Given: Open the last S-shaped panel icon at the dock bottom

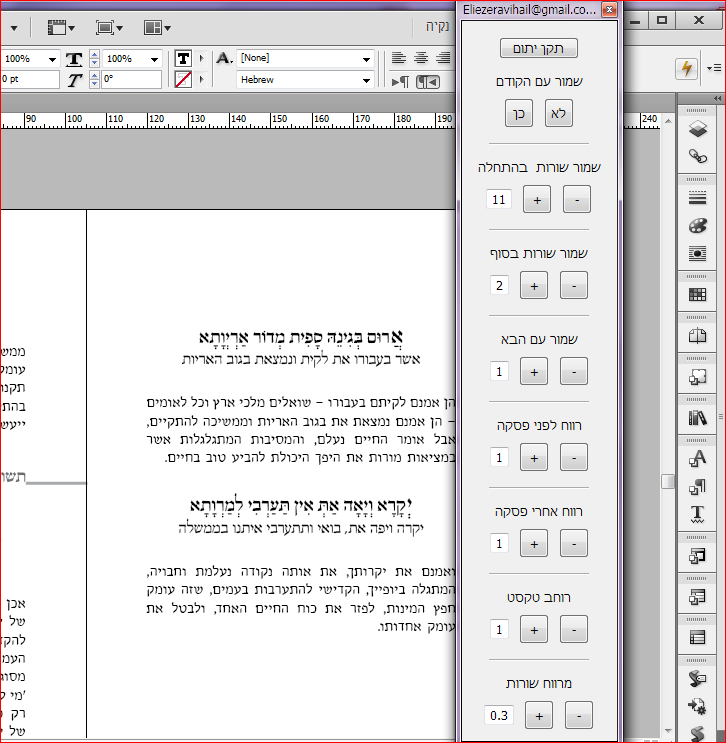Looking at the screenshot, I should click(x=698, y=733).
